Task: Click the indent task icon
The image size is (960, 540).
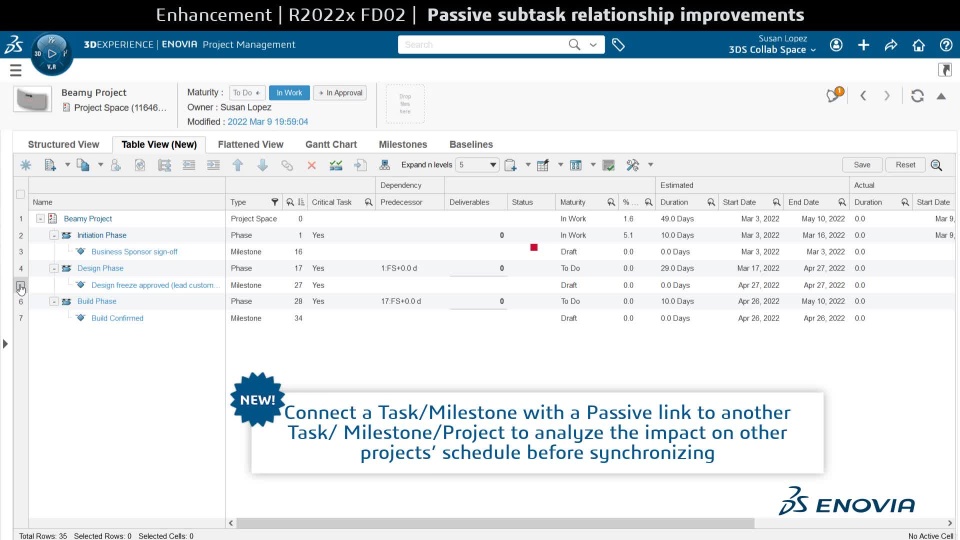Action: 213,165
